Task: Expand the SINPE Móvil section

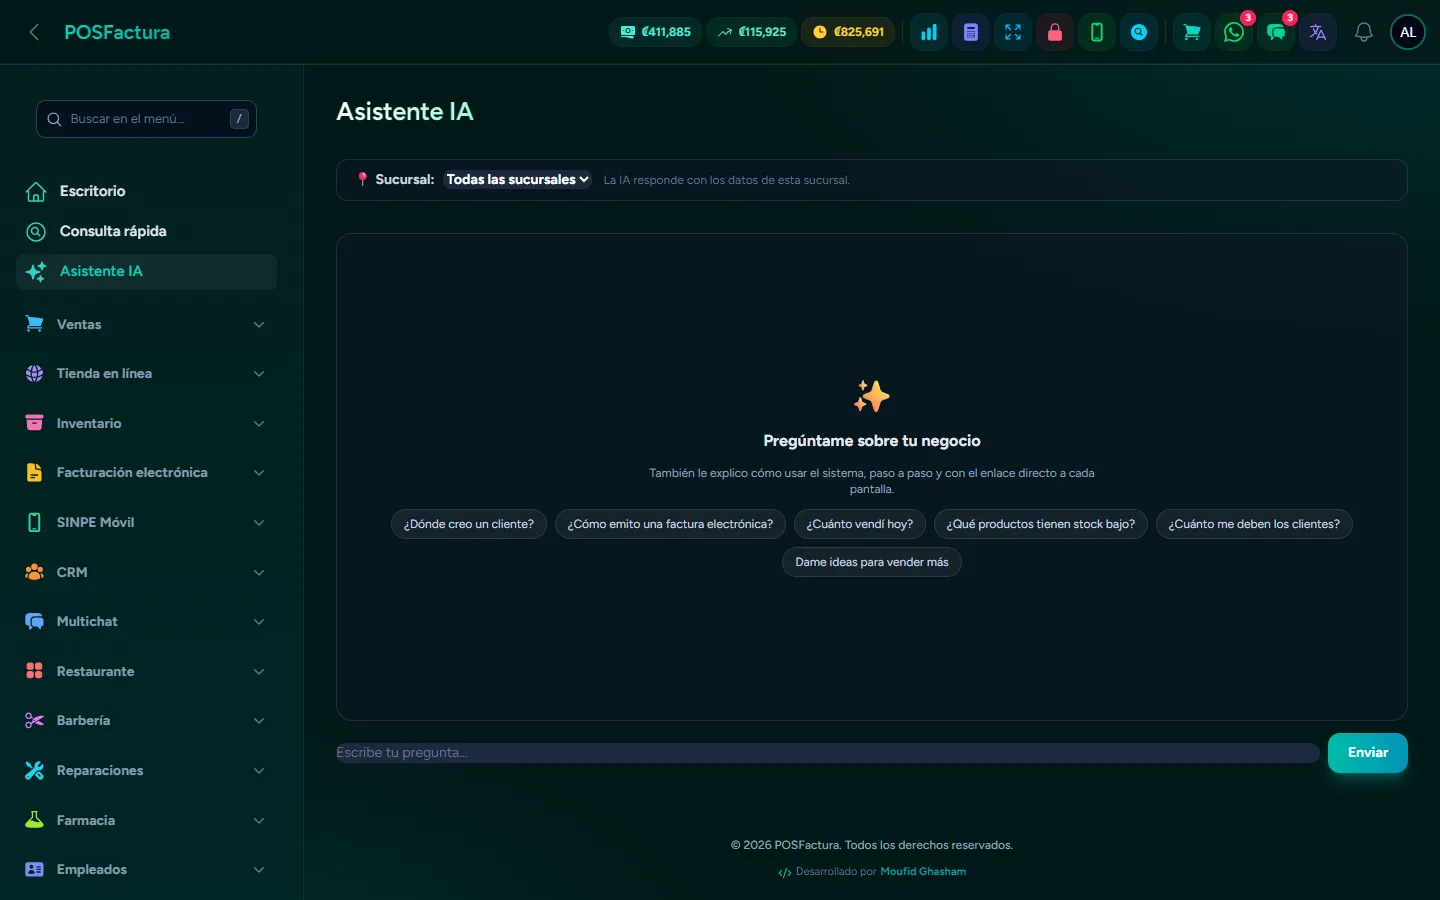Action: (146, 522)
